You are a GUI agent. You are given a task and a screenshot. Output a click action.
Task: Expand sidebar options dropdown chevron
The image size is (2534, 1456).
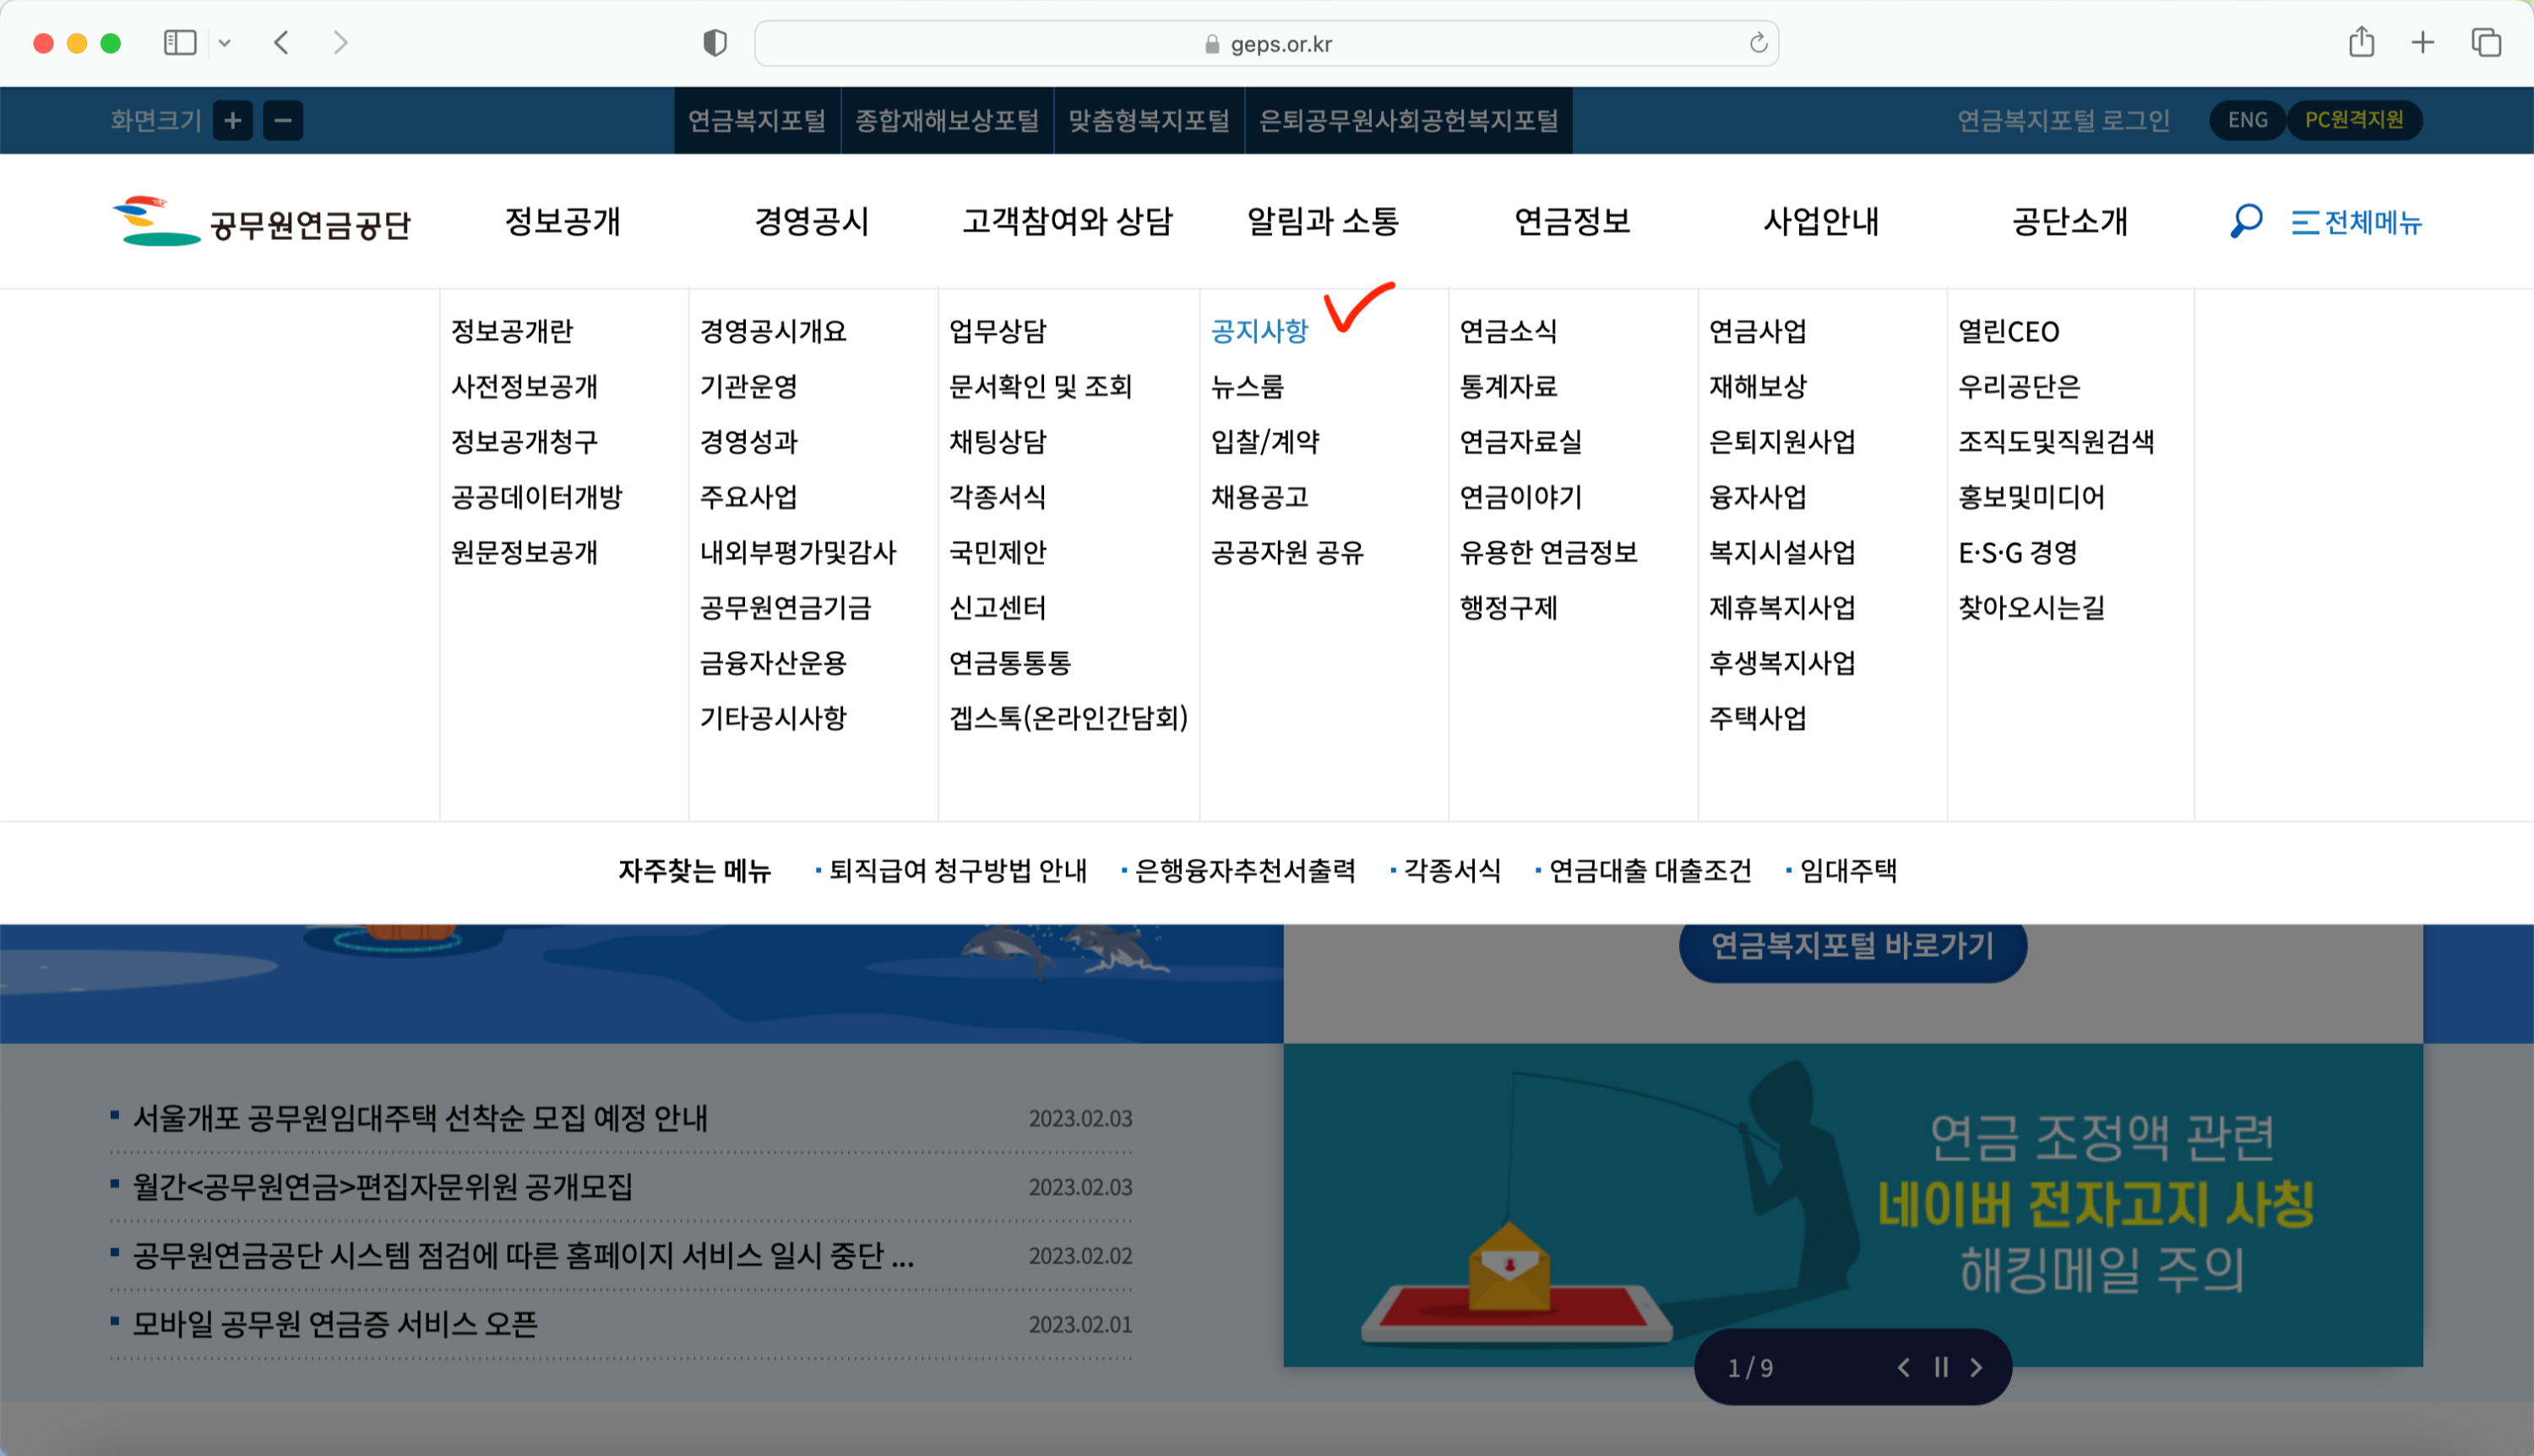(225, 43)
